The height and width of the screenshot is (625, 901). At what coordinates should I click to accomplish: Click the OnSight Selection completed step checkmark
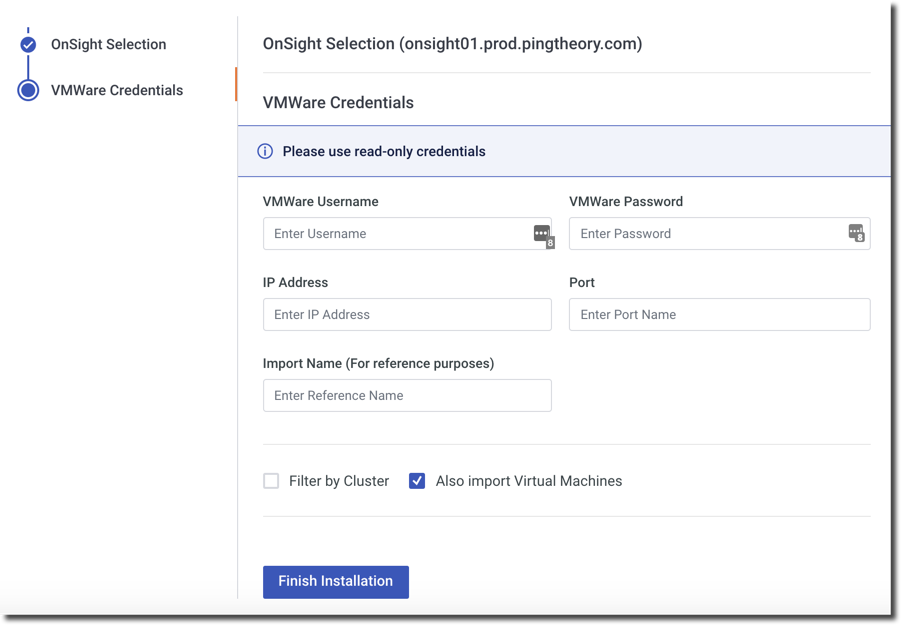(x=28, y=44)
